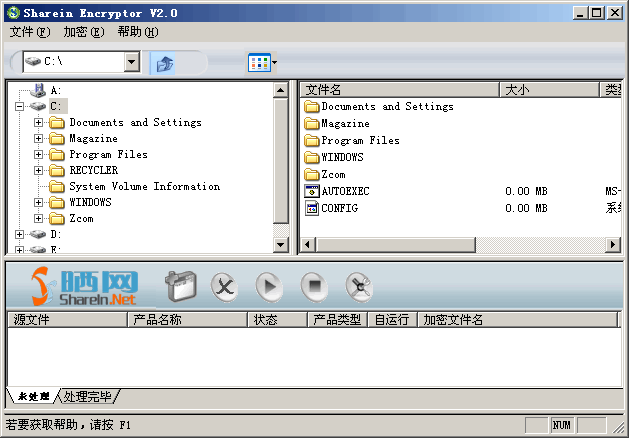Click the round delete X button

click(224, 287)
